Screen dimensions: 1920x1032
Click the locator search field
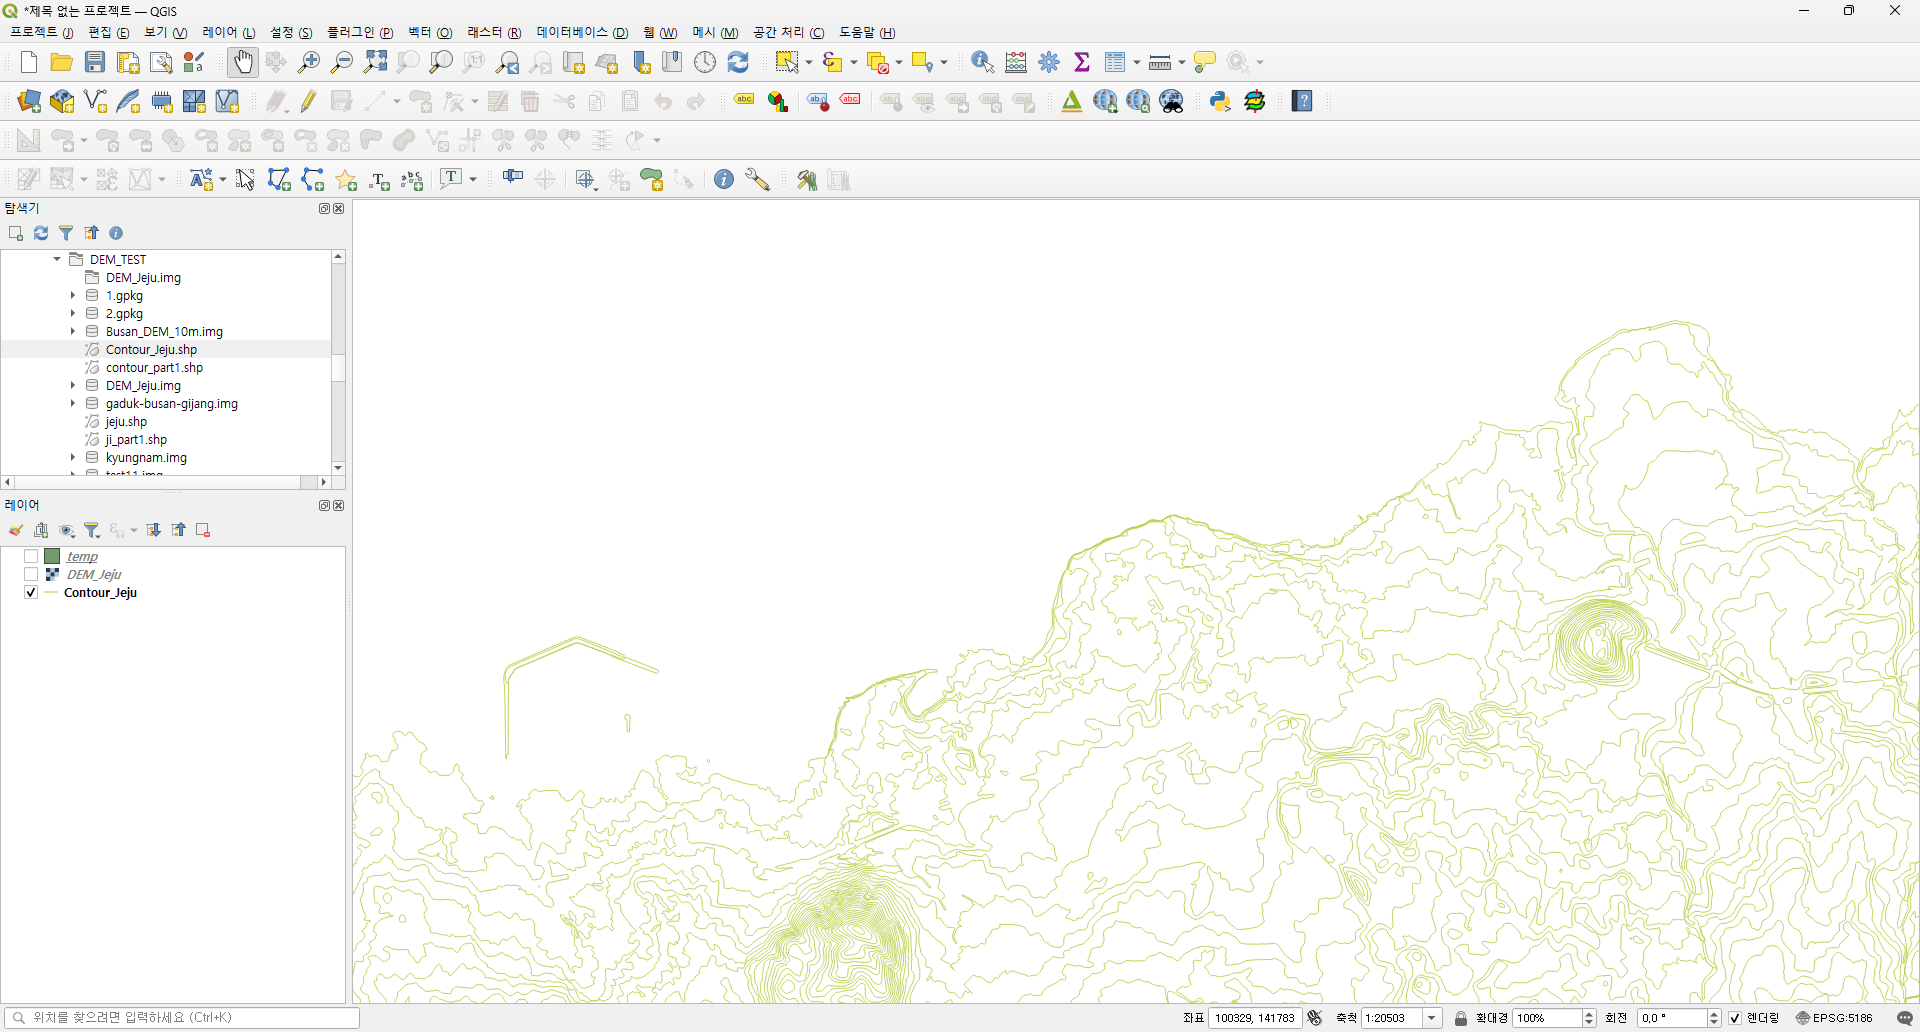click(182, 1018)
